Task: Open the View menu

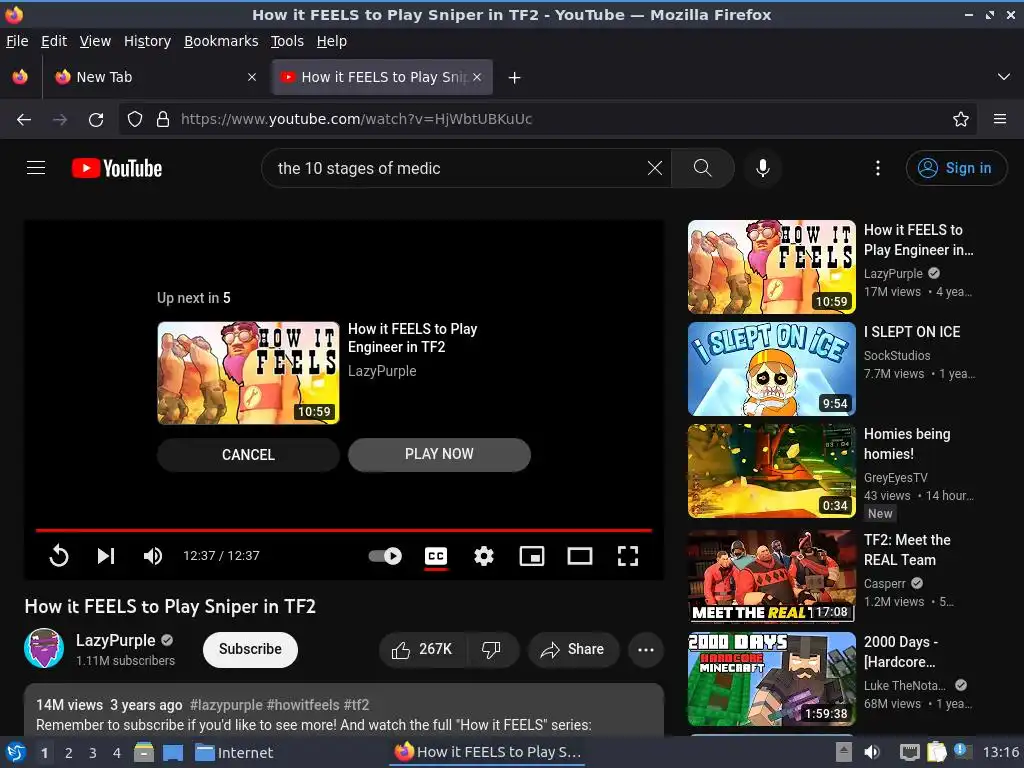Action: tap(95, 41)
